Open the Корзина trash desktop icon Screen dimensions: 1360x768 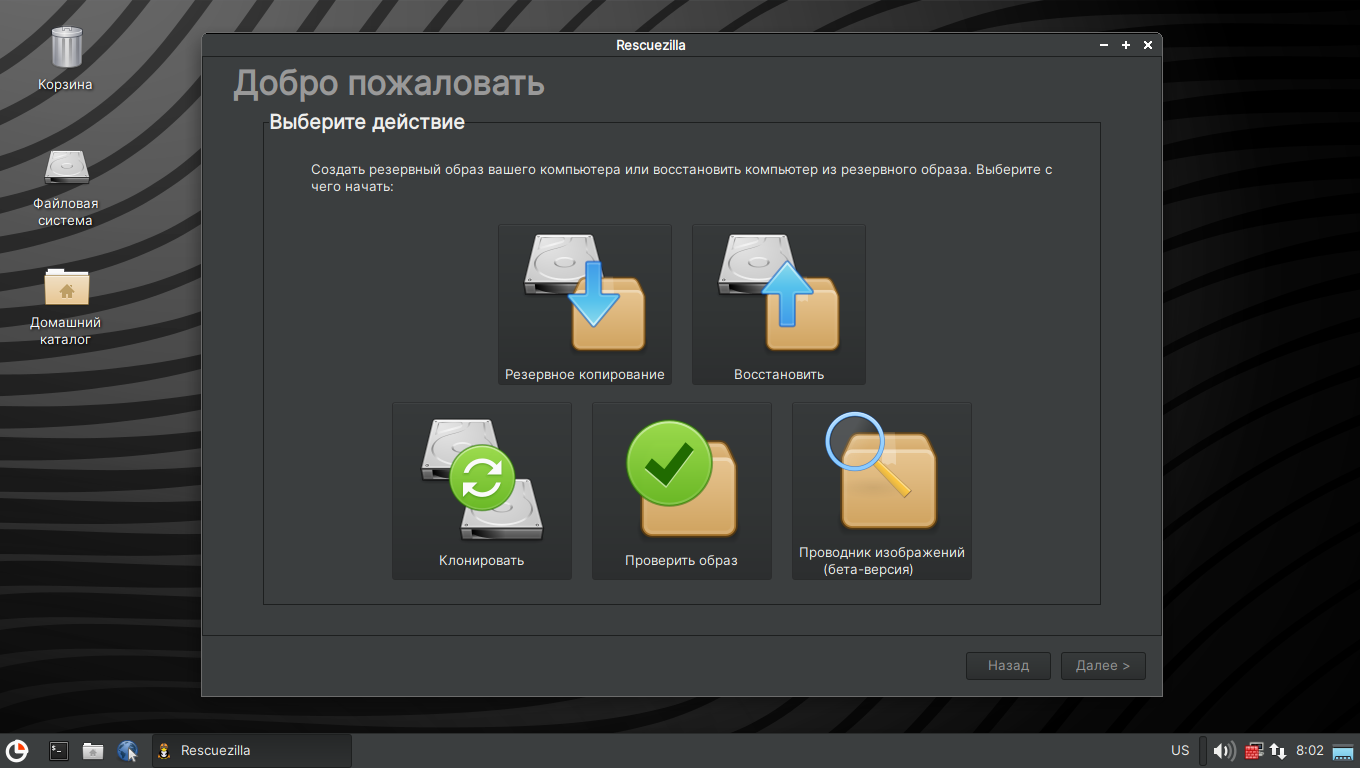66,59
